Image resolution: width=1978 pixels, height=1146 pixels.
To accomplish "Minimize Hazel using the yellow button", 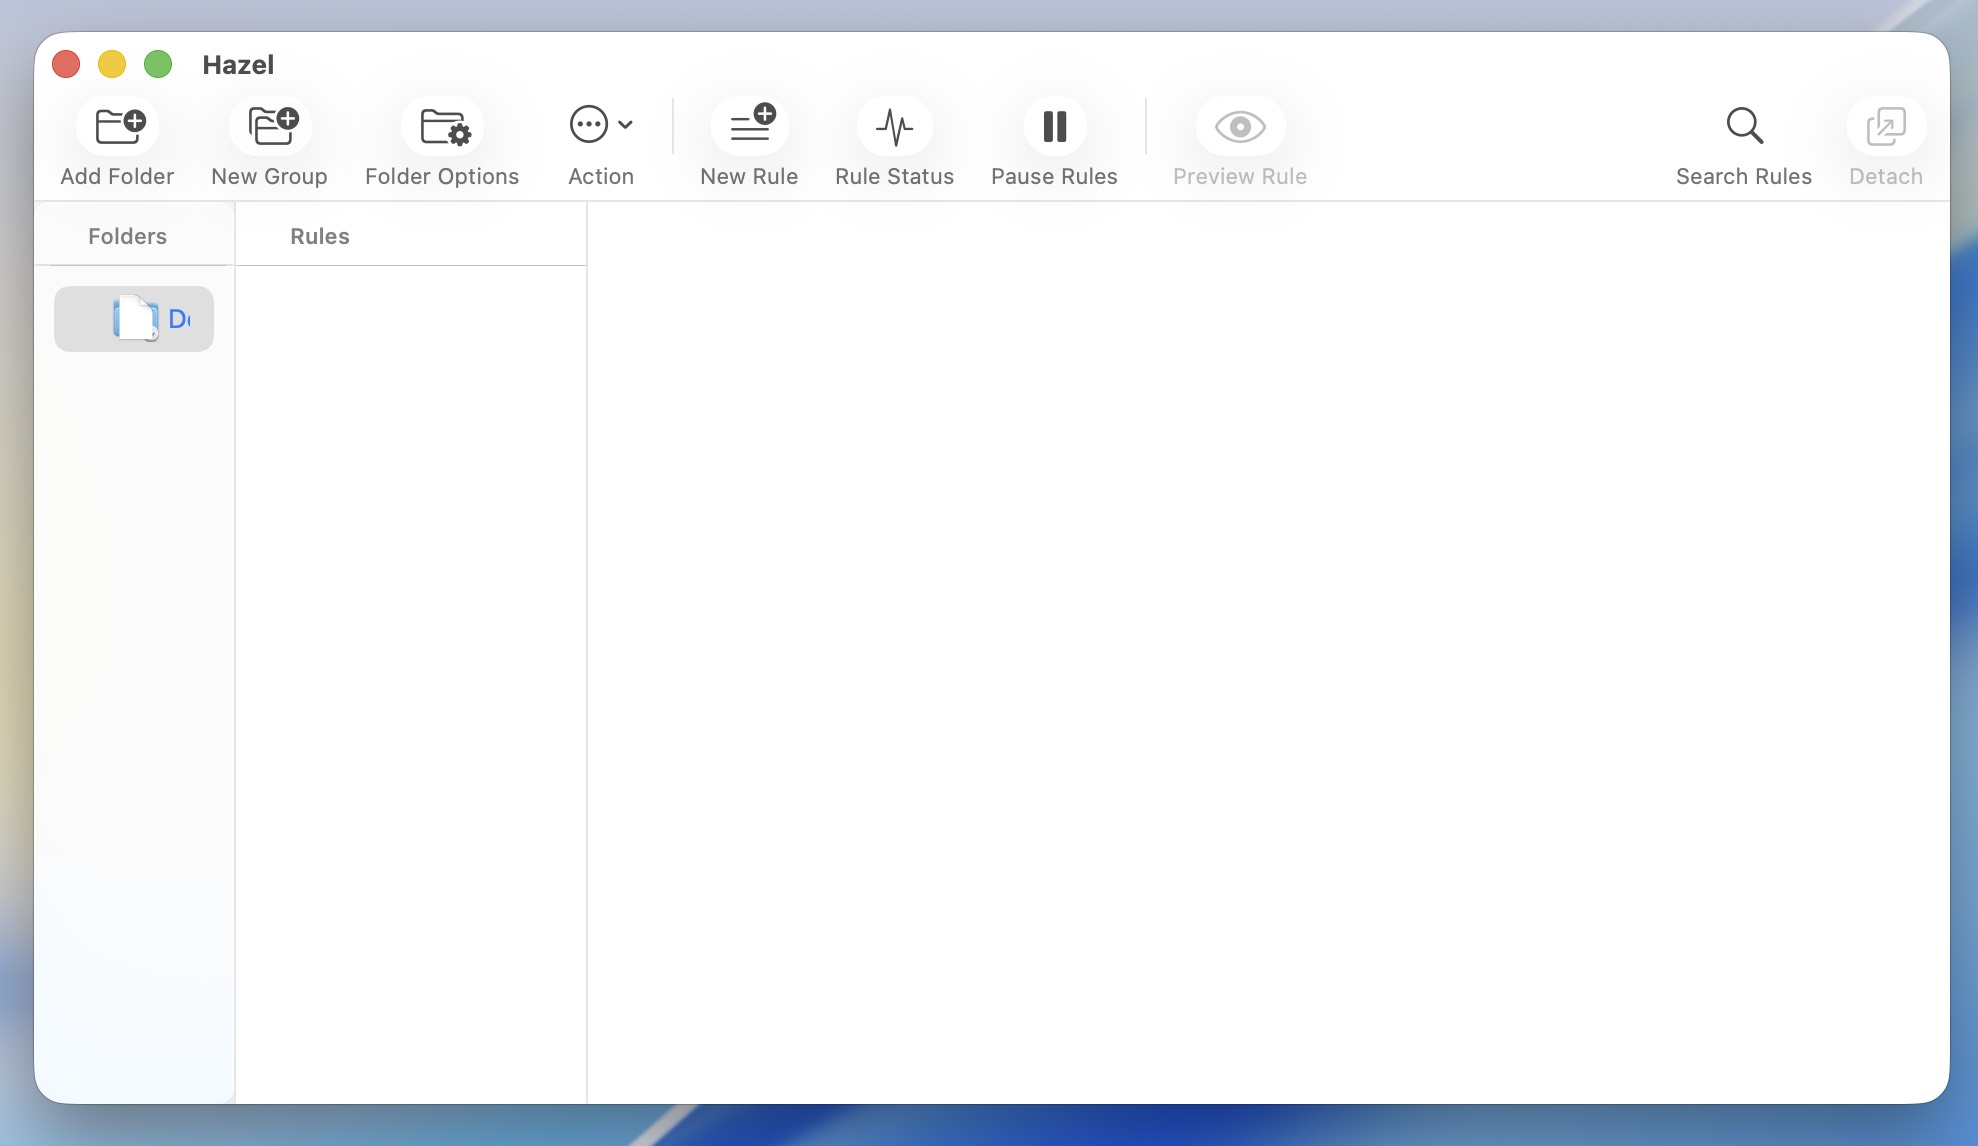I will (112, 65).
